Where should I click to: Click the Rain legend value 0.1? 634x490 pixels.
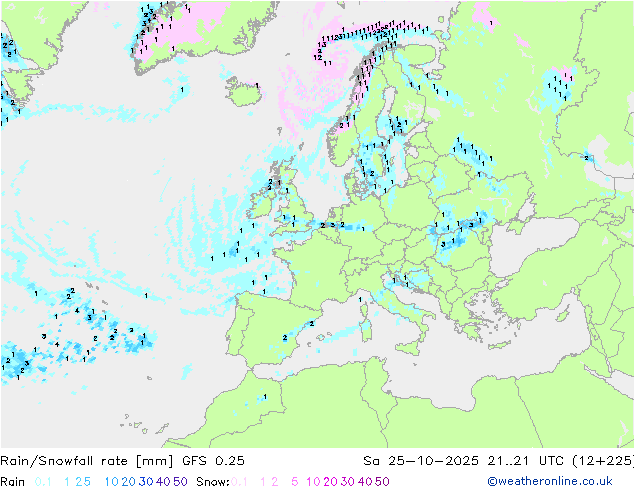(x=43, y=482)
